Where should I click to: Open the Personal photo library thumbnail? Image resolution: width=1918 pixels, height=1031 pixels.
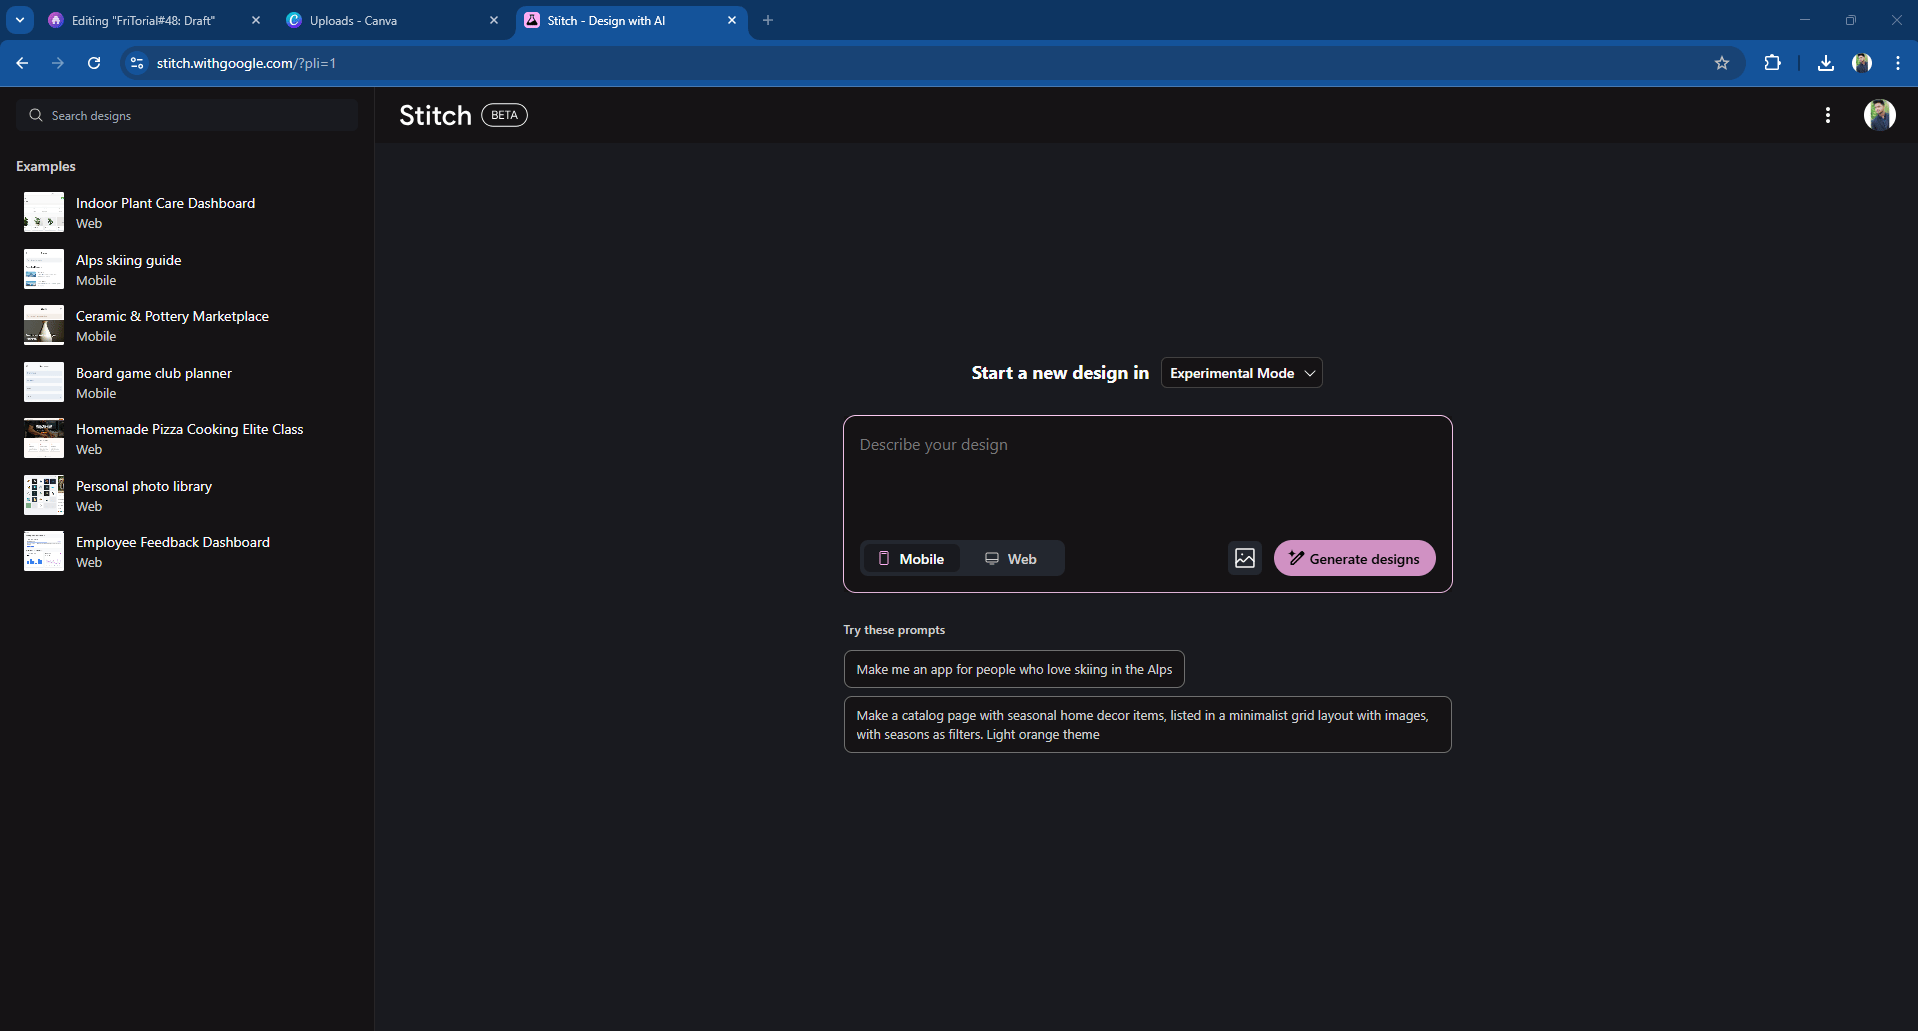click(x=44, y=495)
